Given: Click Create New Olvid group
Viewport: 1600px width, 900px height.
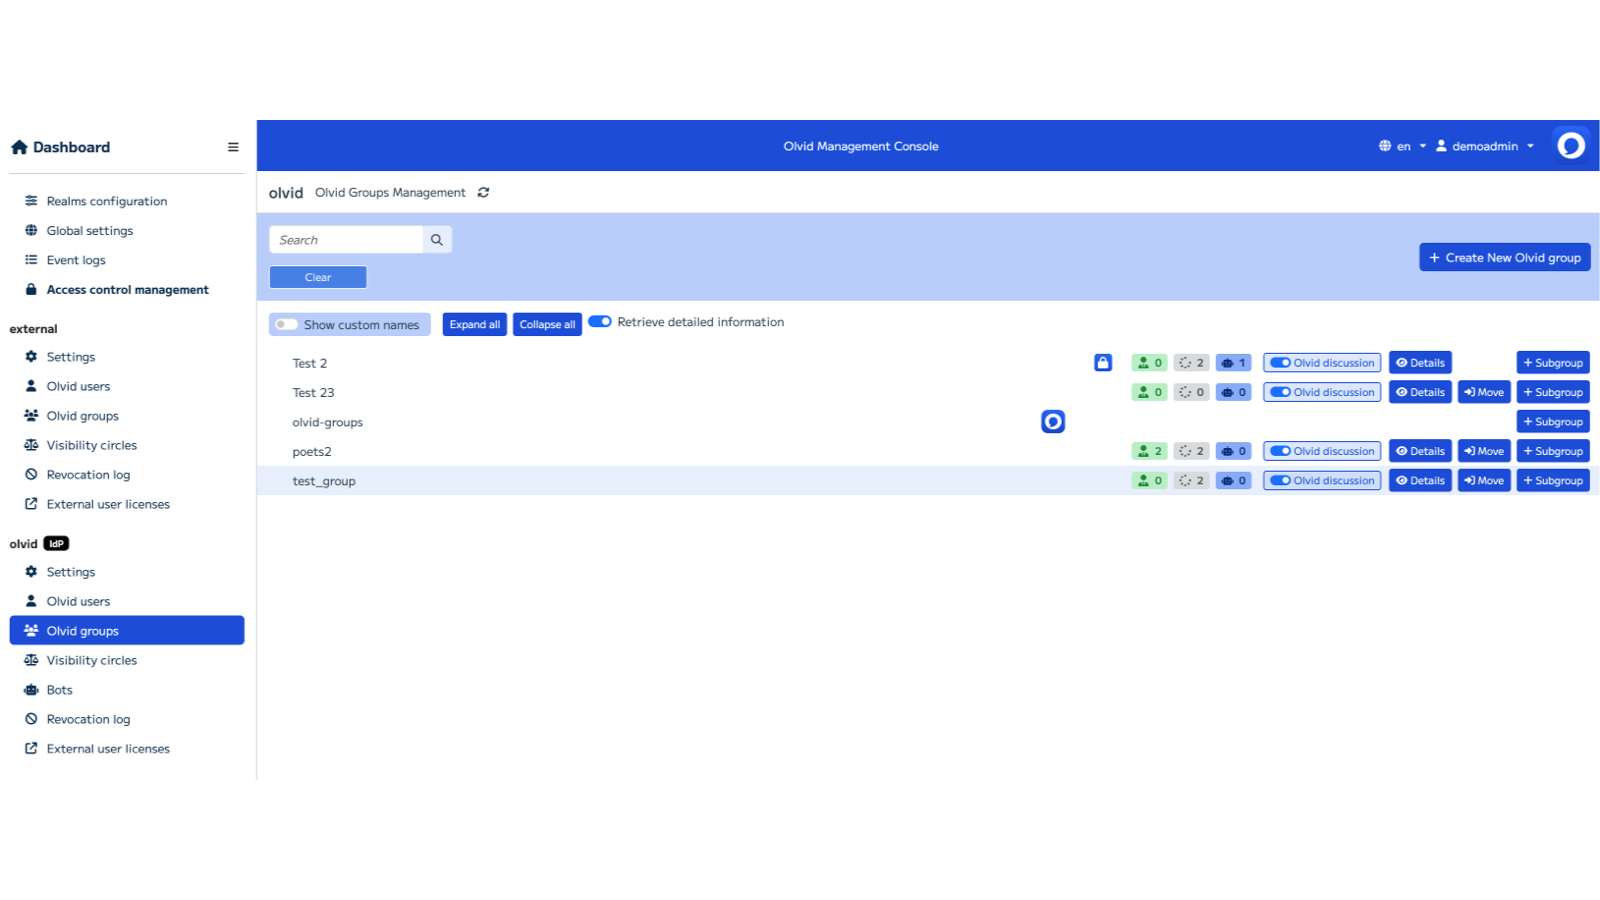Looking at the screenshot, I should tap(1504, 257).
